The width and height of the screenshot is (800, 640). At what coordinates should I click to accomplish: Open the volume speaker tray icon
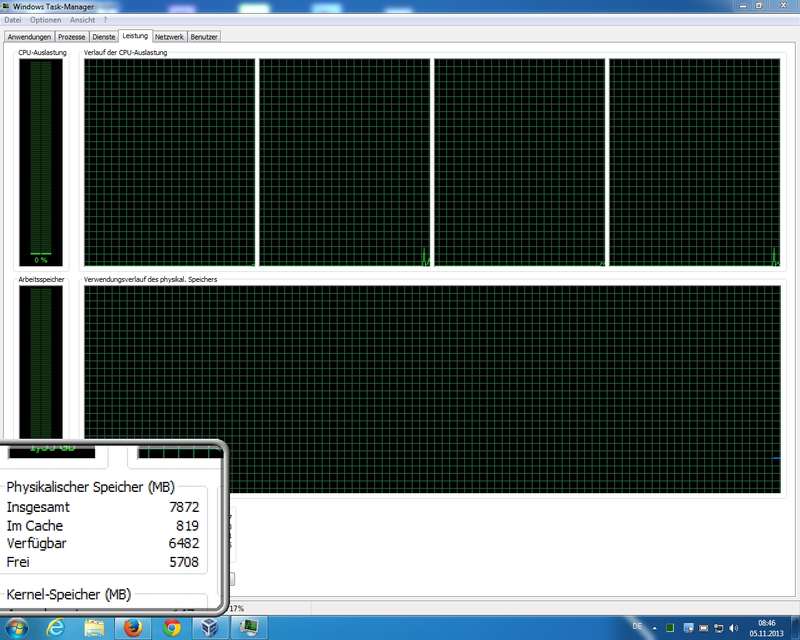tap(734, 628)
